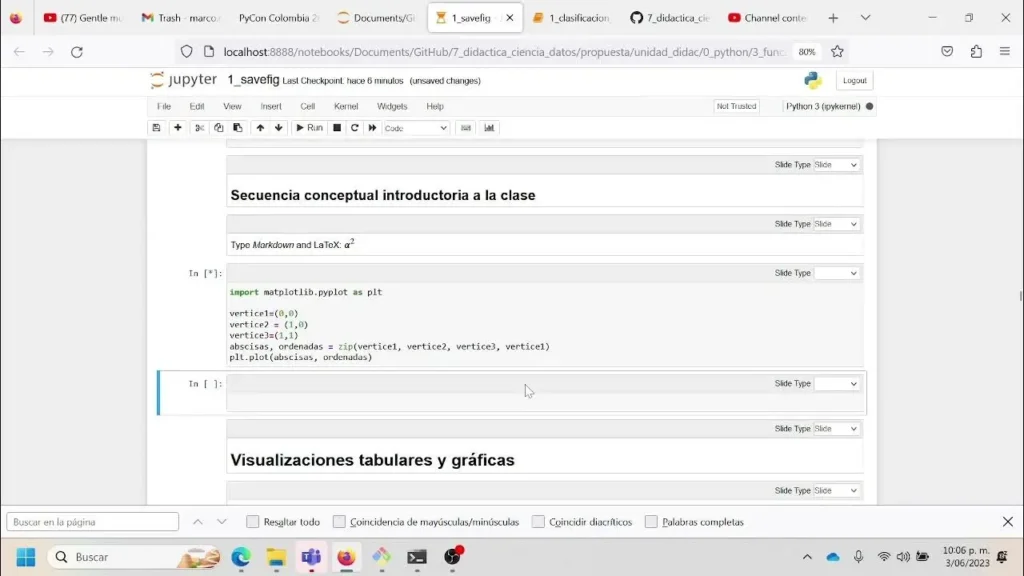Save notebook with the floppy disk icon
The height and width of the screenshot is (576, 1024).
coord(156,128)
